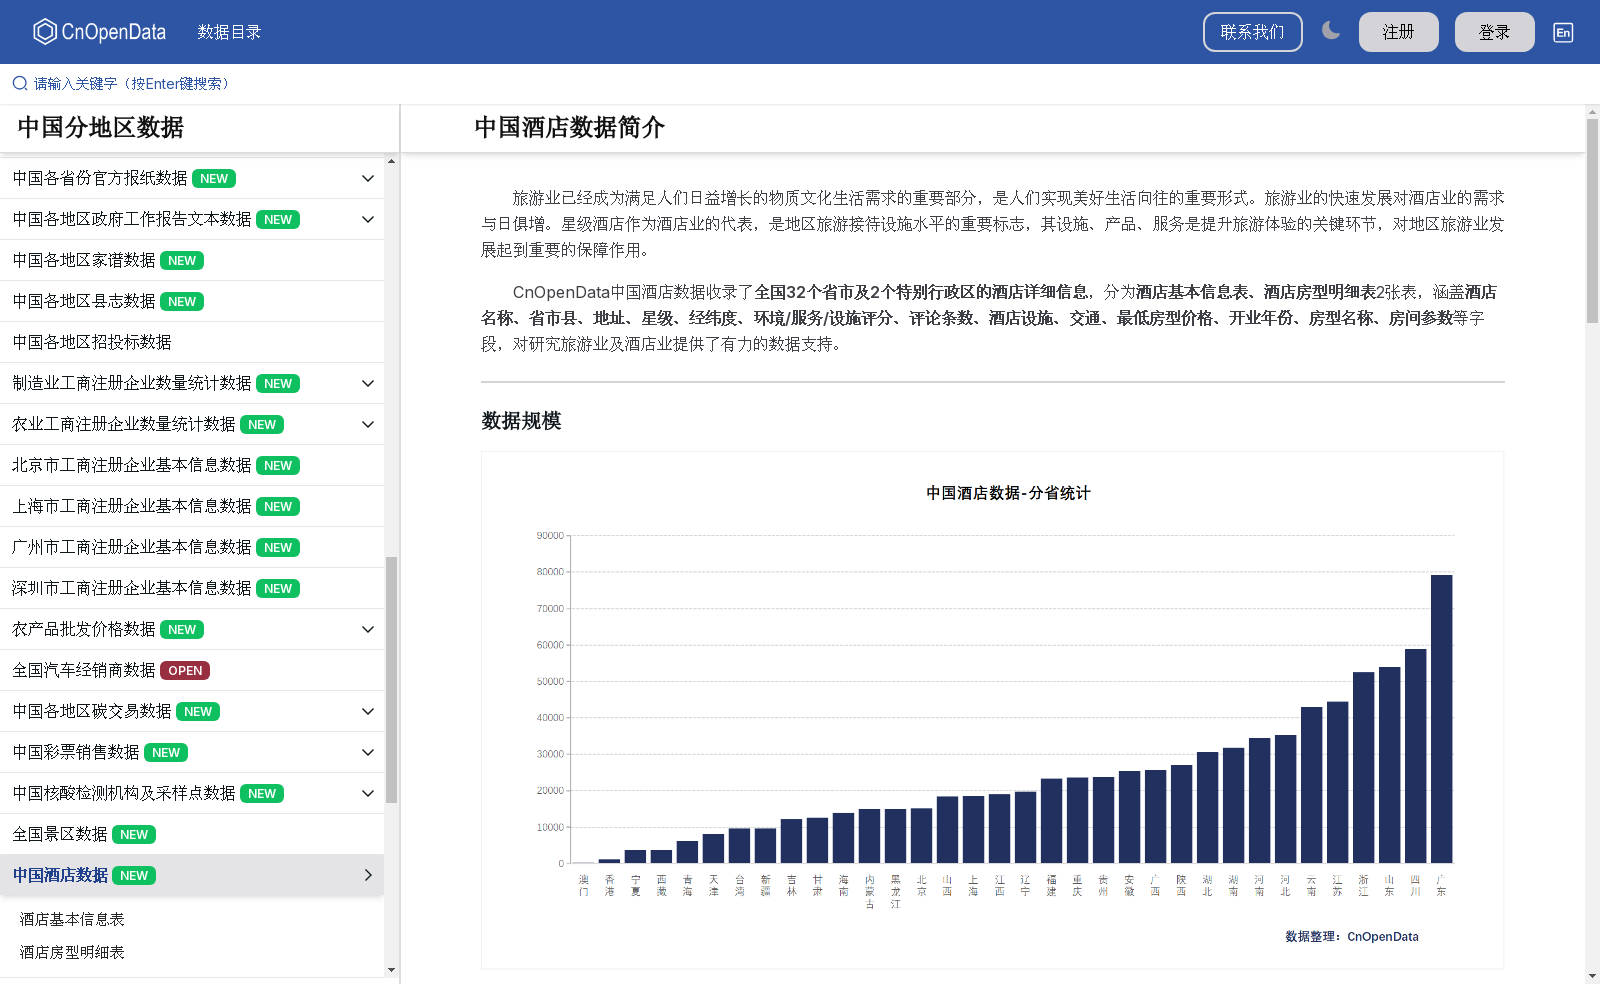Collapse 中国酒店数据 chevron arrow
This screenshot has width=1600, height=1000.
tap(368, 876)
